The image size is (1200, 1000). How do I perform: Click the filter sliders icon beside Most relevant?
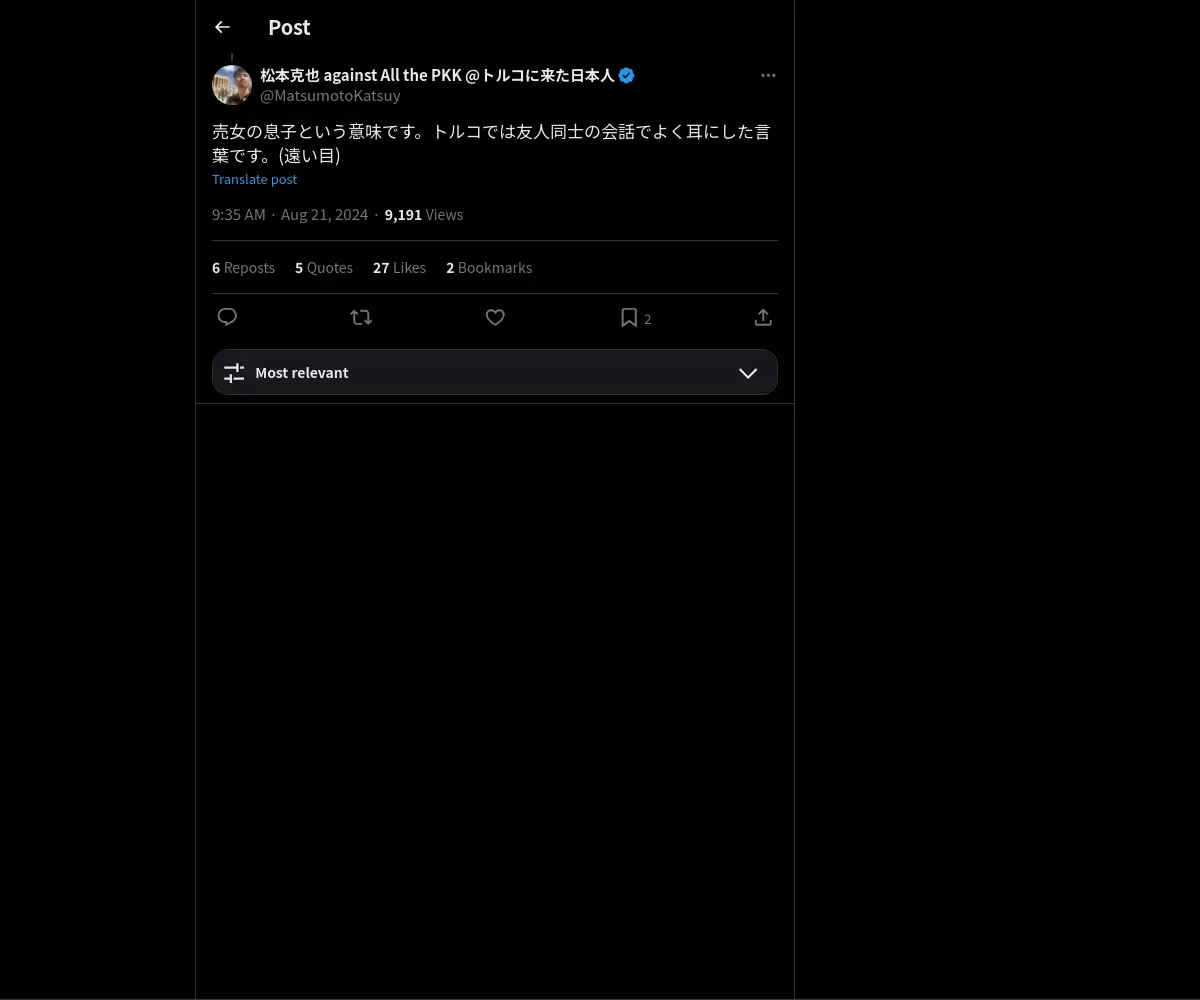pyautogui.click(x=234, y=373)
